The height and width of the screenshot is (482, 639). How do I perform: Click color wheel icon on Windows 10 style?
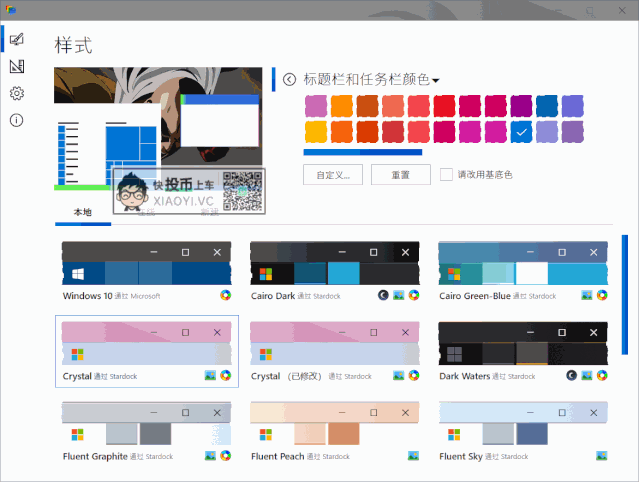point(226,295)
